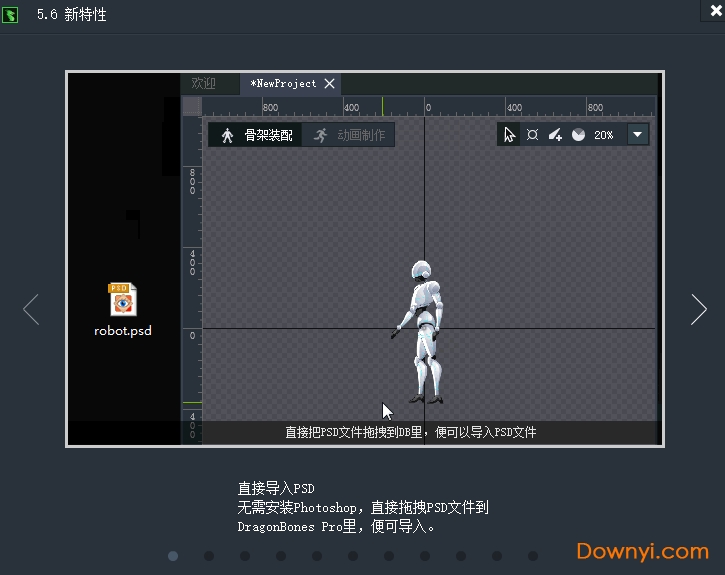Click the ruler origin corner square
This screenshot has width=725, height=575.
click(x=192, y=106)
